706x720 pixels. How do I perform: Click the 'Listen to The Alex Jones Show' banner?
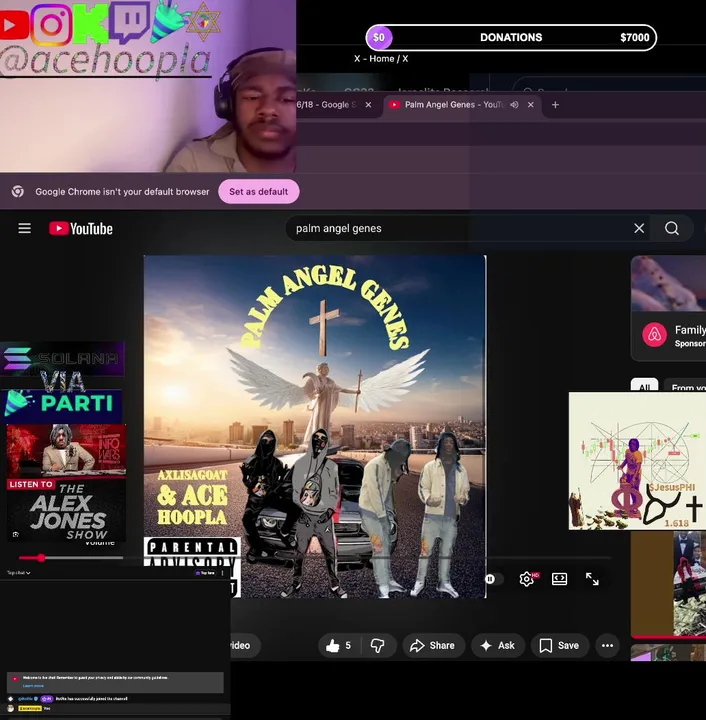[67, 483]
